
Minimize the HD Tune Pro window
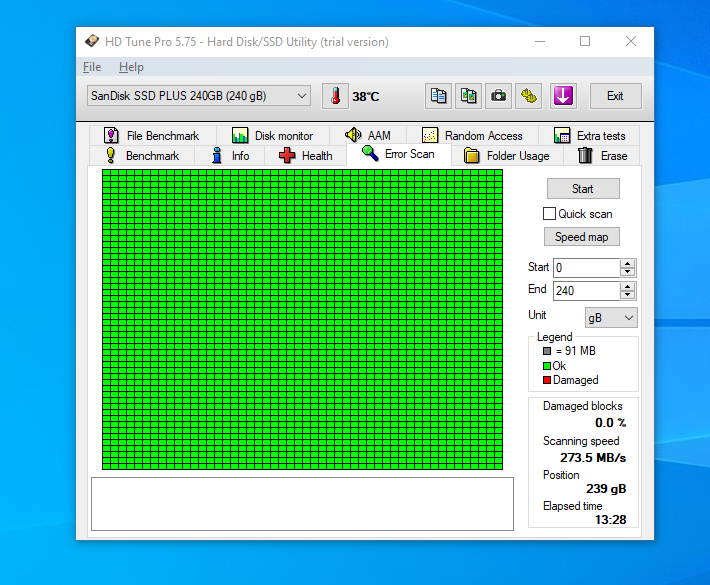(540, 41)
